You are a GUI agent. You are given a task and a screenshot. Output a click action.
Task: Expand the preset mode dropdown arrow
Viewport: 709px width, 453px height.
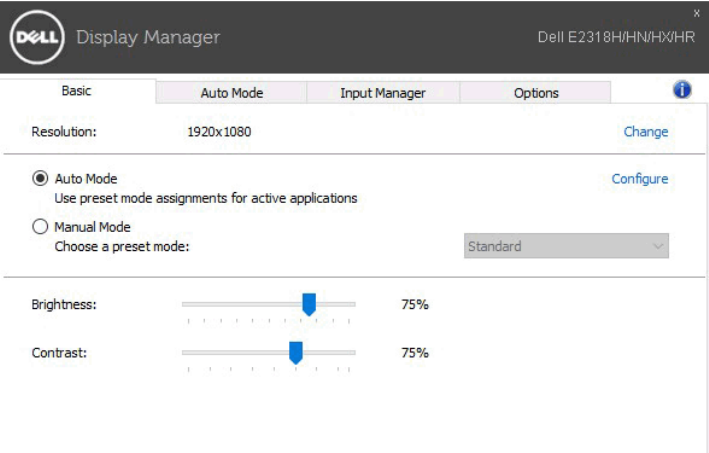pyautogui.click(x=657, y=246)
